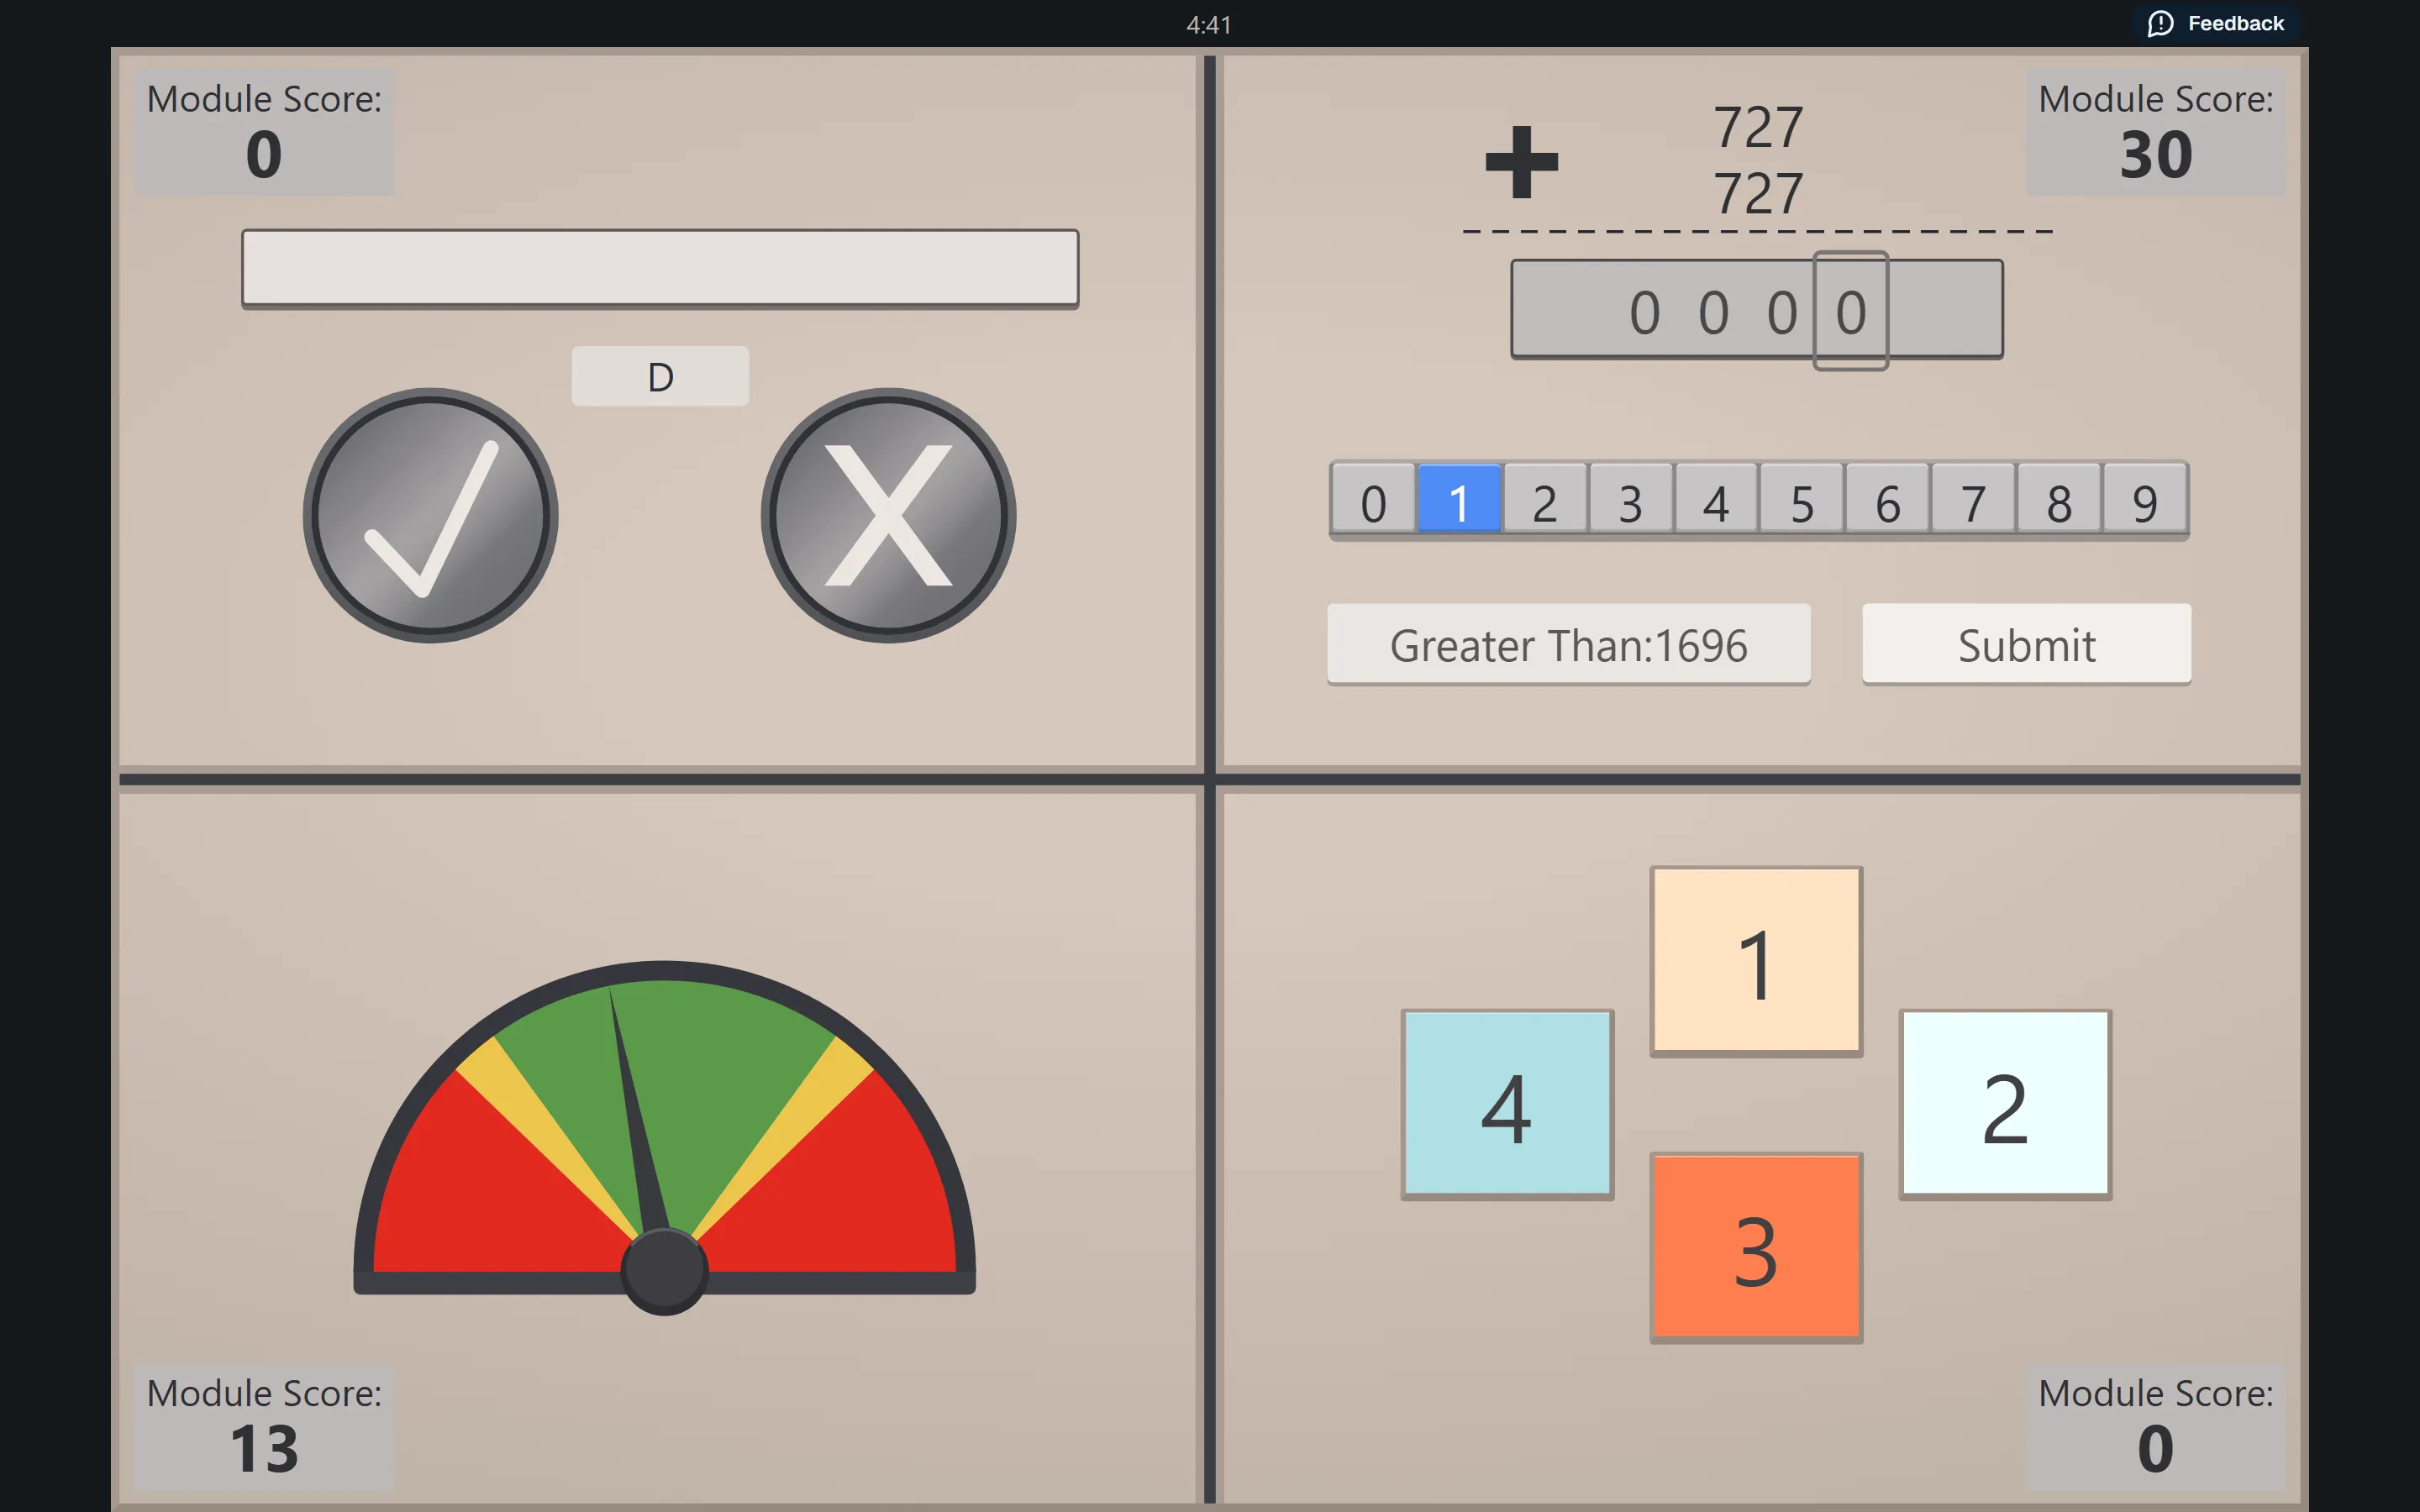Click the X reject button

(888, 515)
